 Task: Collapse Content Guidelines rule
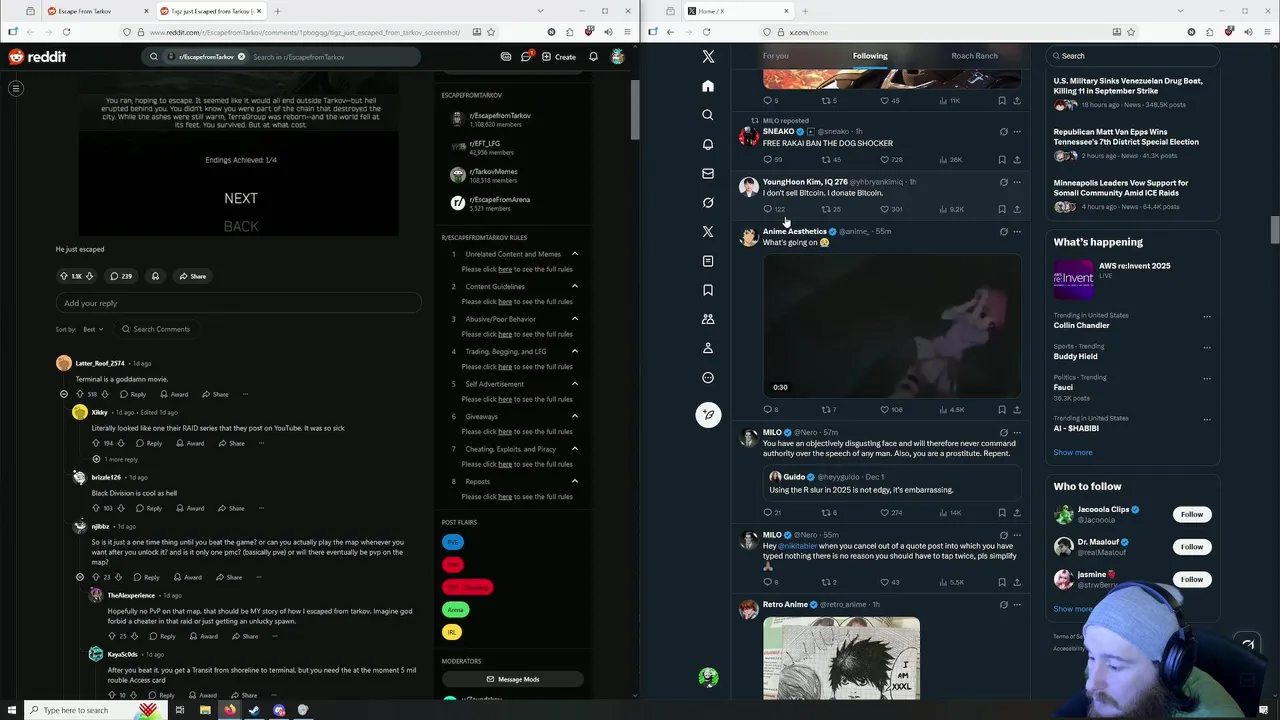[575, 286]
